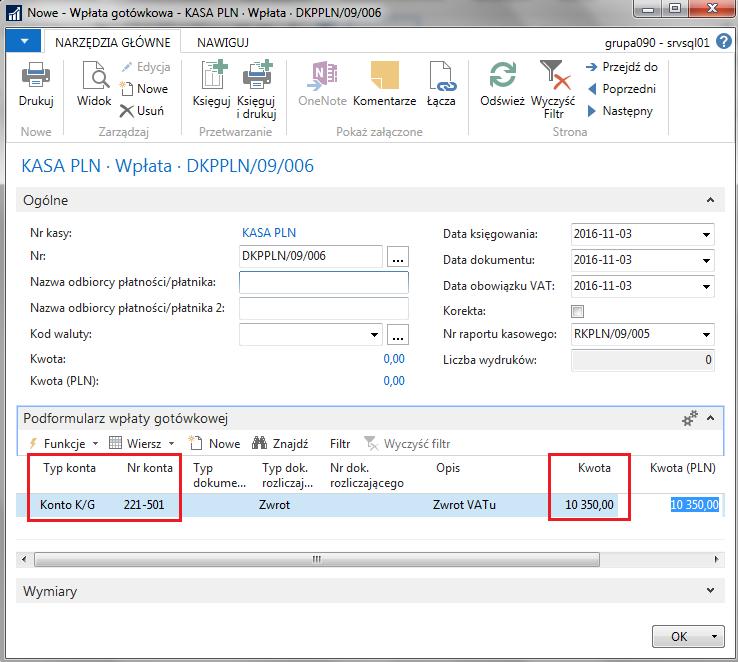Add new line via subform Nowe
This screenshot has width=738, height=662.
coord(215,444)
